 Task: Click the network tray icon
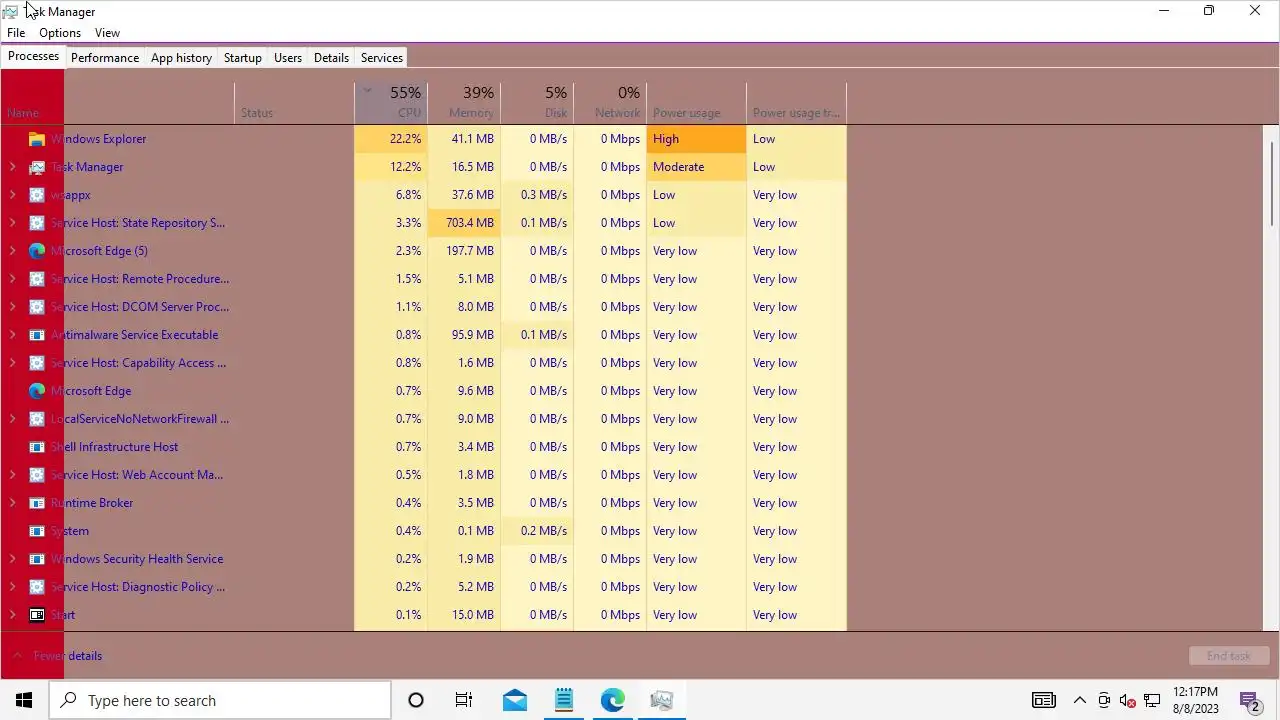1152,700
